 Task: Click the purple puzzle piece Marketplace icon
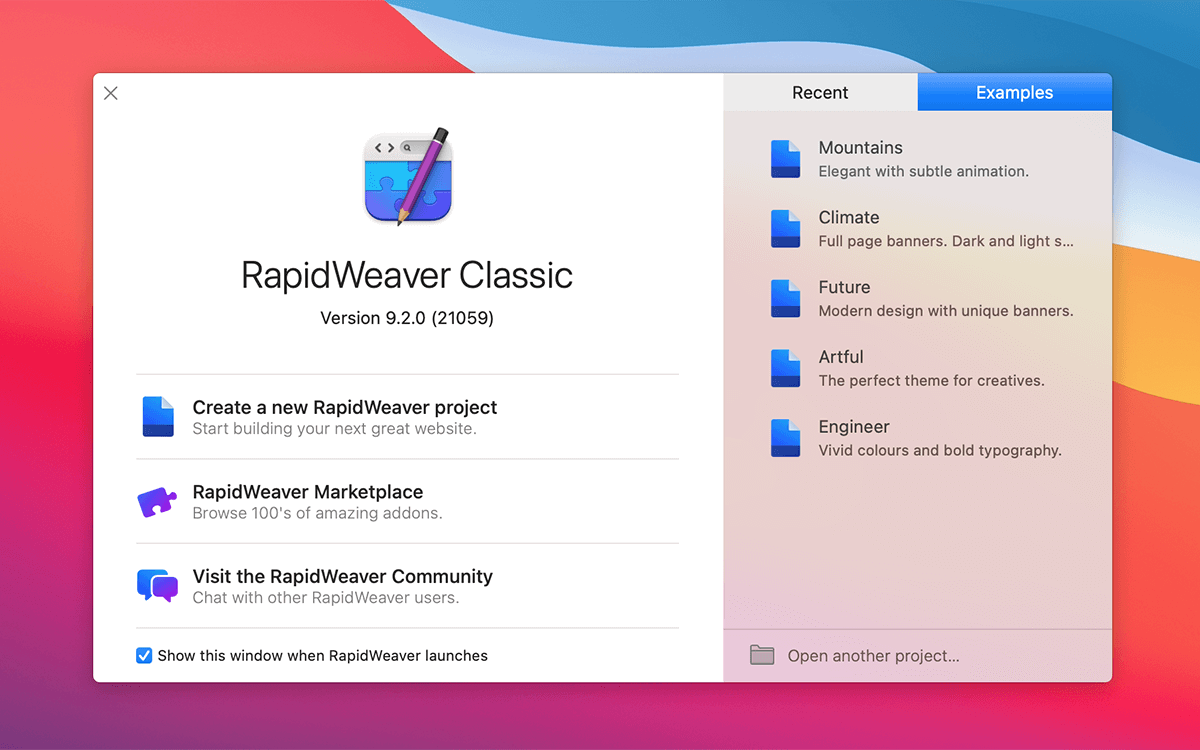tap(157, 501)
